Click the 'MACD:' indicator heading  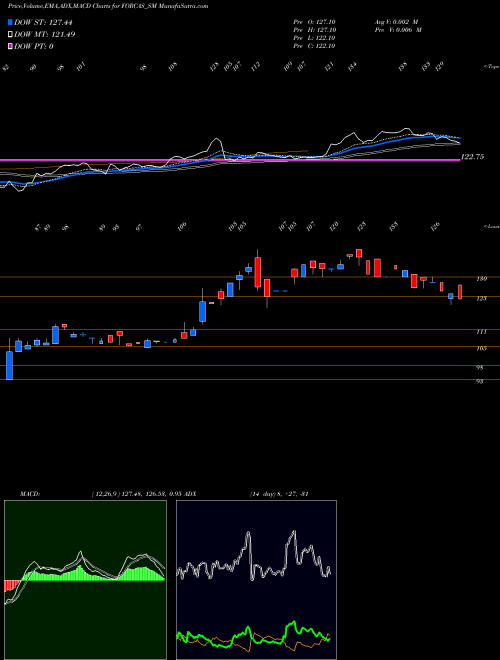(30, 494)
